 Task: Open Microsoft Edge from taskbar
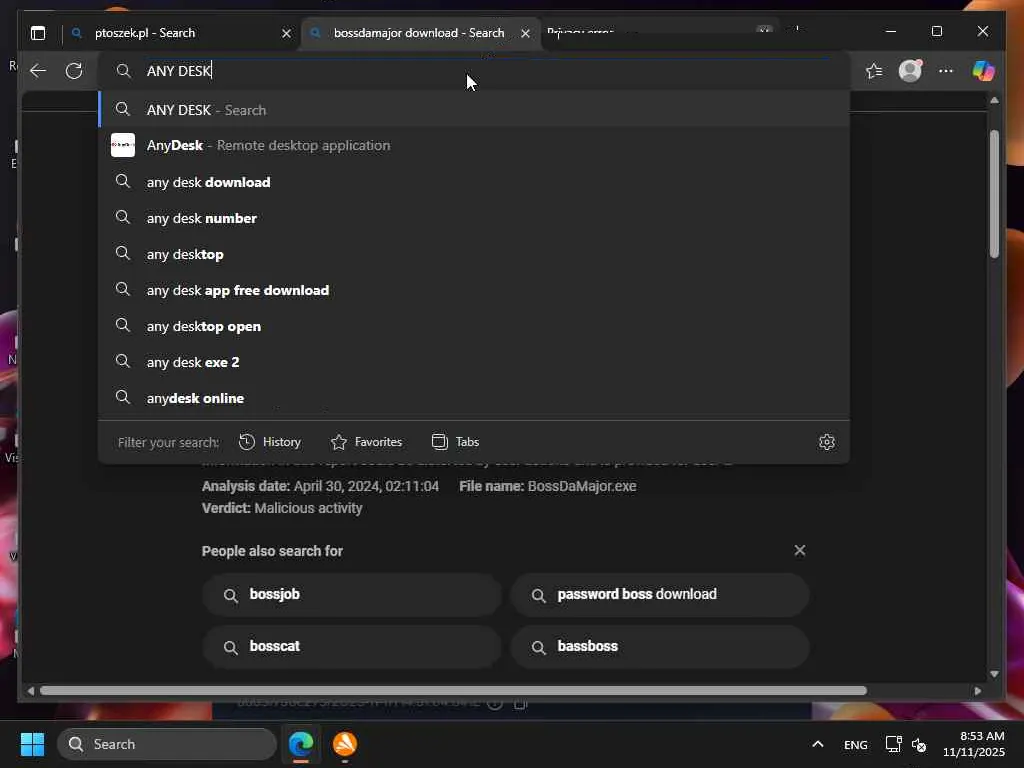(x=301, y=744)
